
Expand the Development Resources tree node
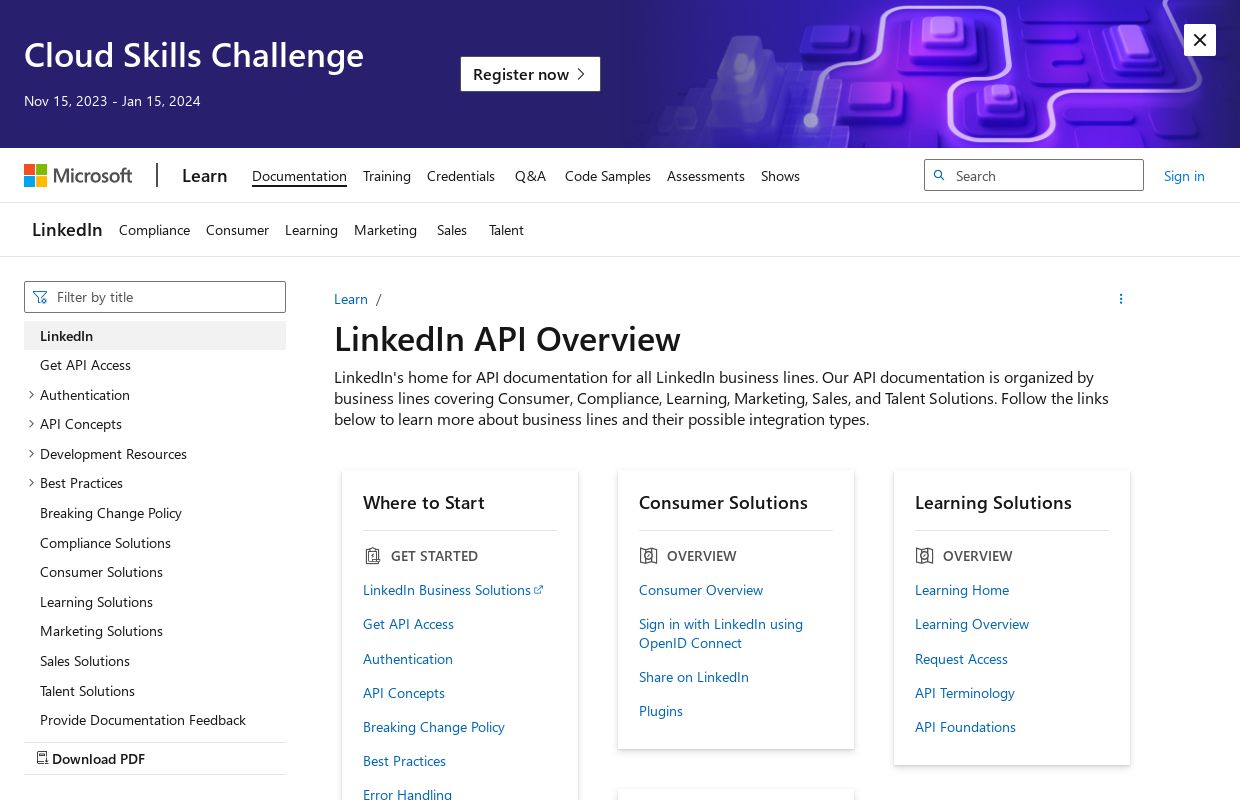[31, 454]
